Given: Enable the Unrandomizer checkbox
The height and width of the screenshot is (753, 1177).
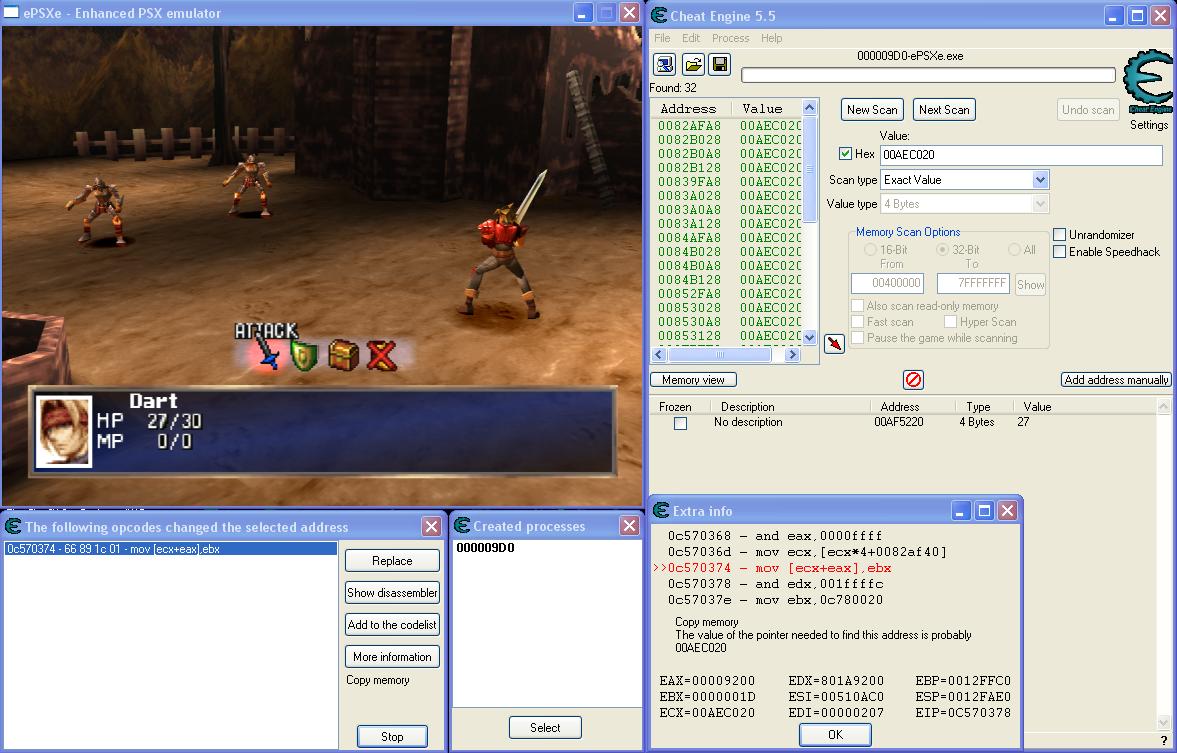Looking at the screenshot, I should click(x=1059, y=234).
